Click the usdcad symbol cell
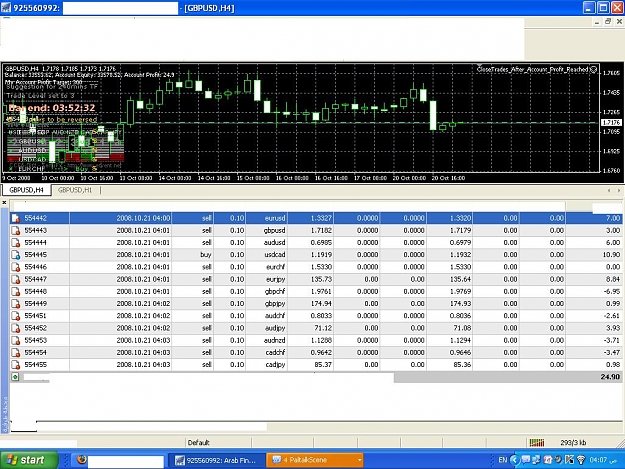 (x=275, y=255)
